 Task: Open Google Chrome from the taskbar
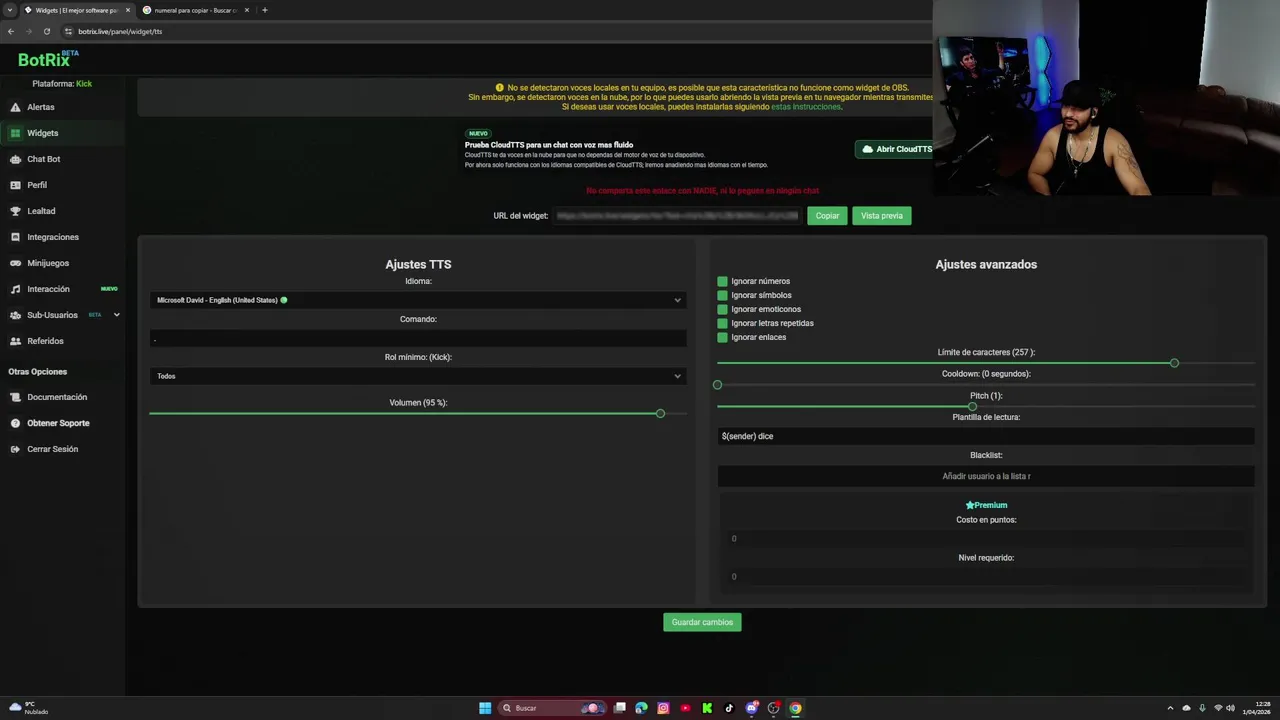coord(795,708)
